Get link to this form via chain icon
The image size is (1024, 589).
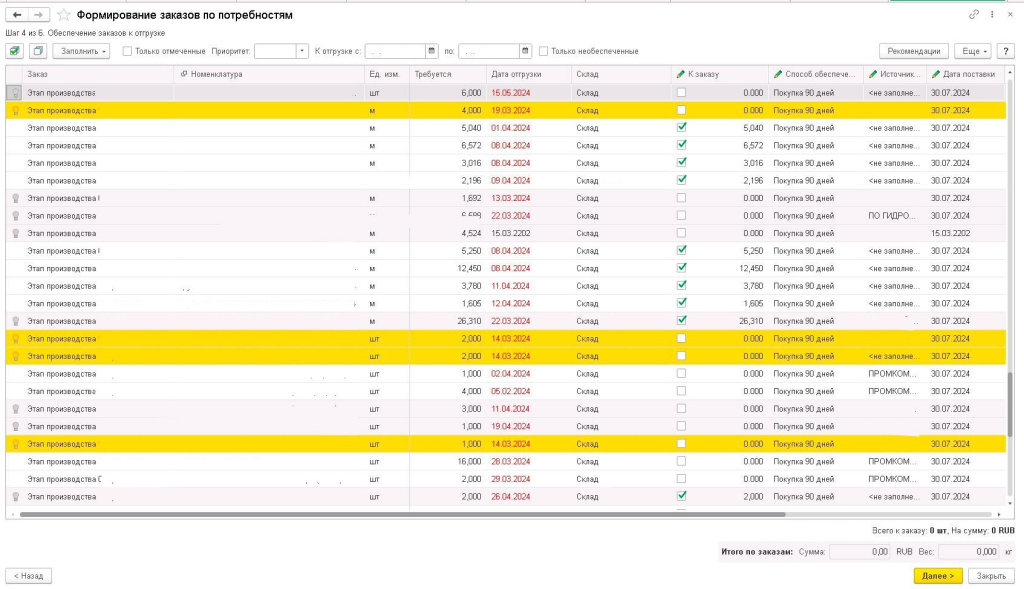click(974, 14)
